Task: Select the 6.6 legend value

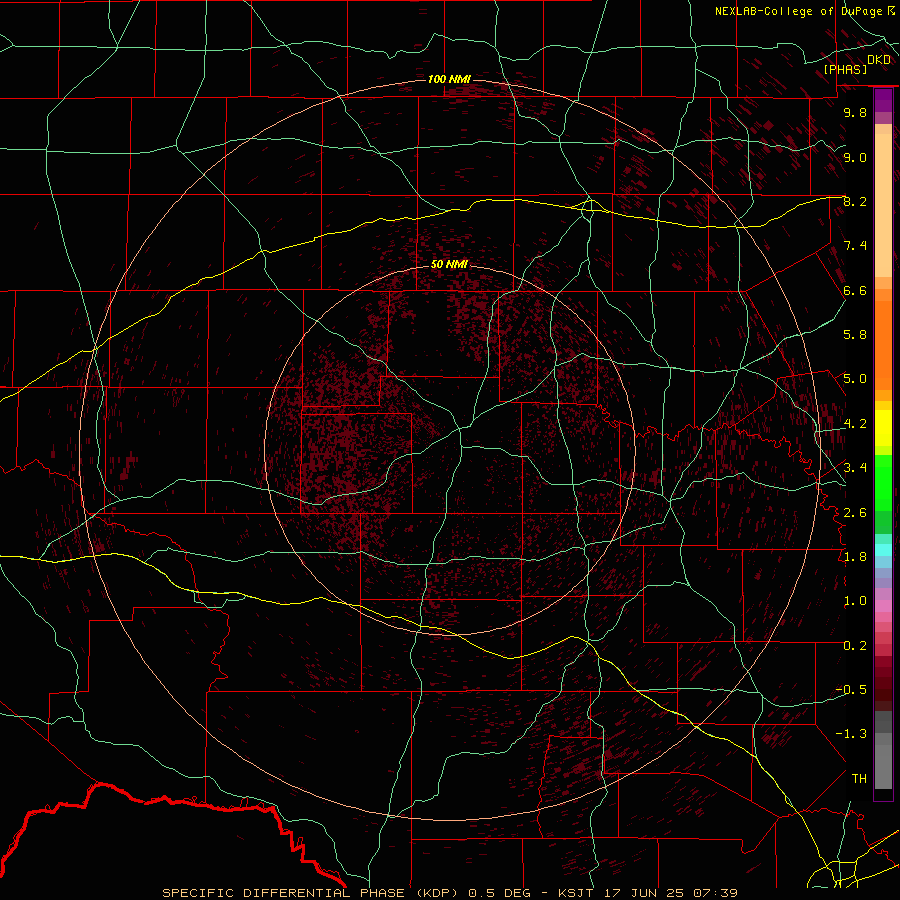Action: tap(855, 291)
